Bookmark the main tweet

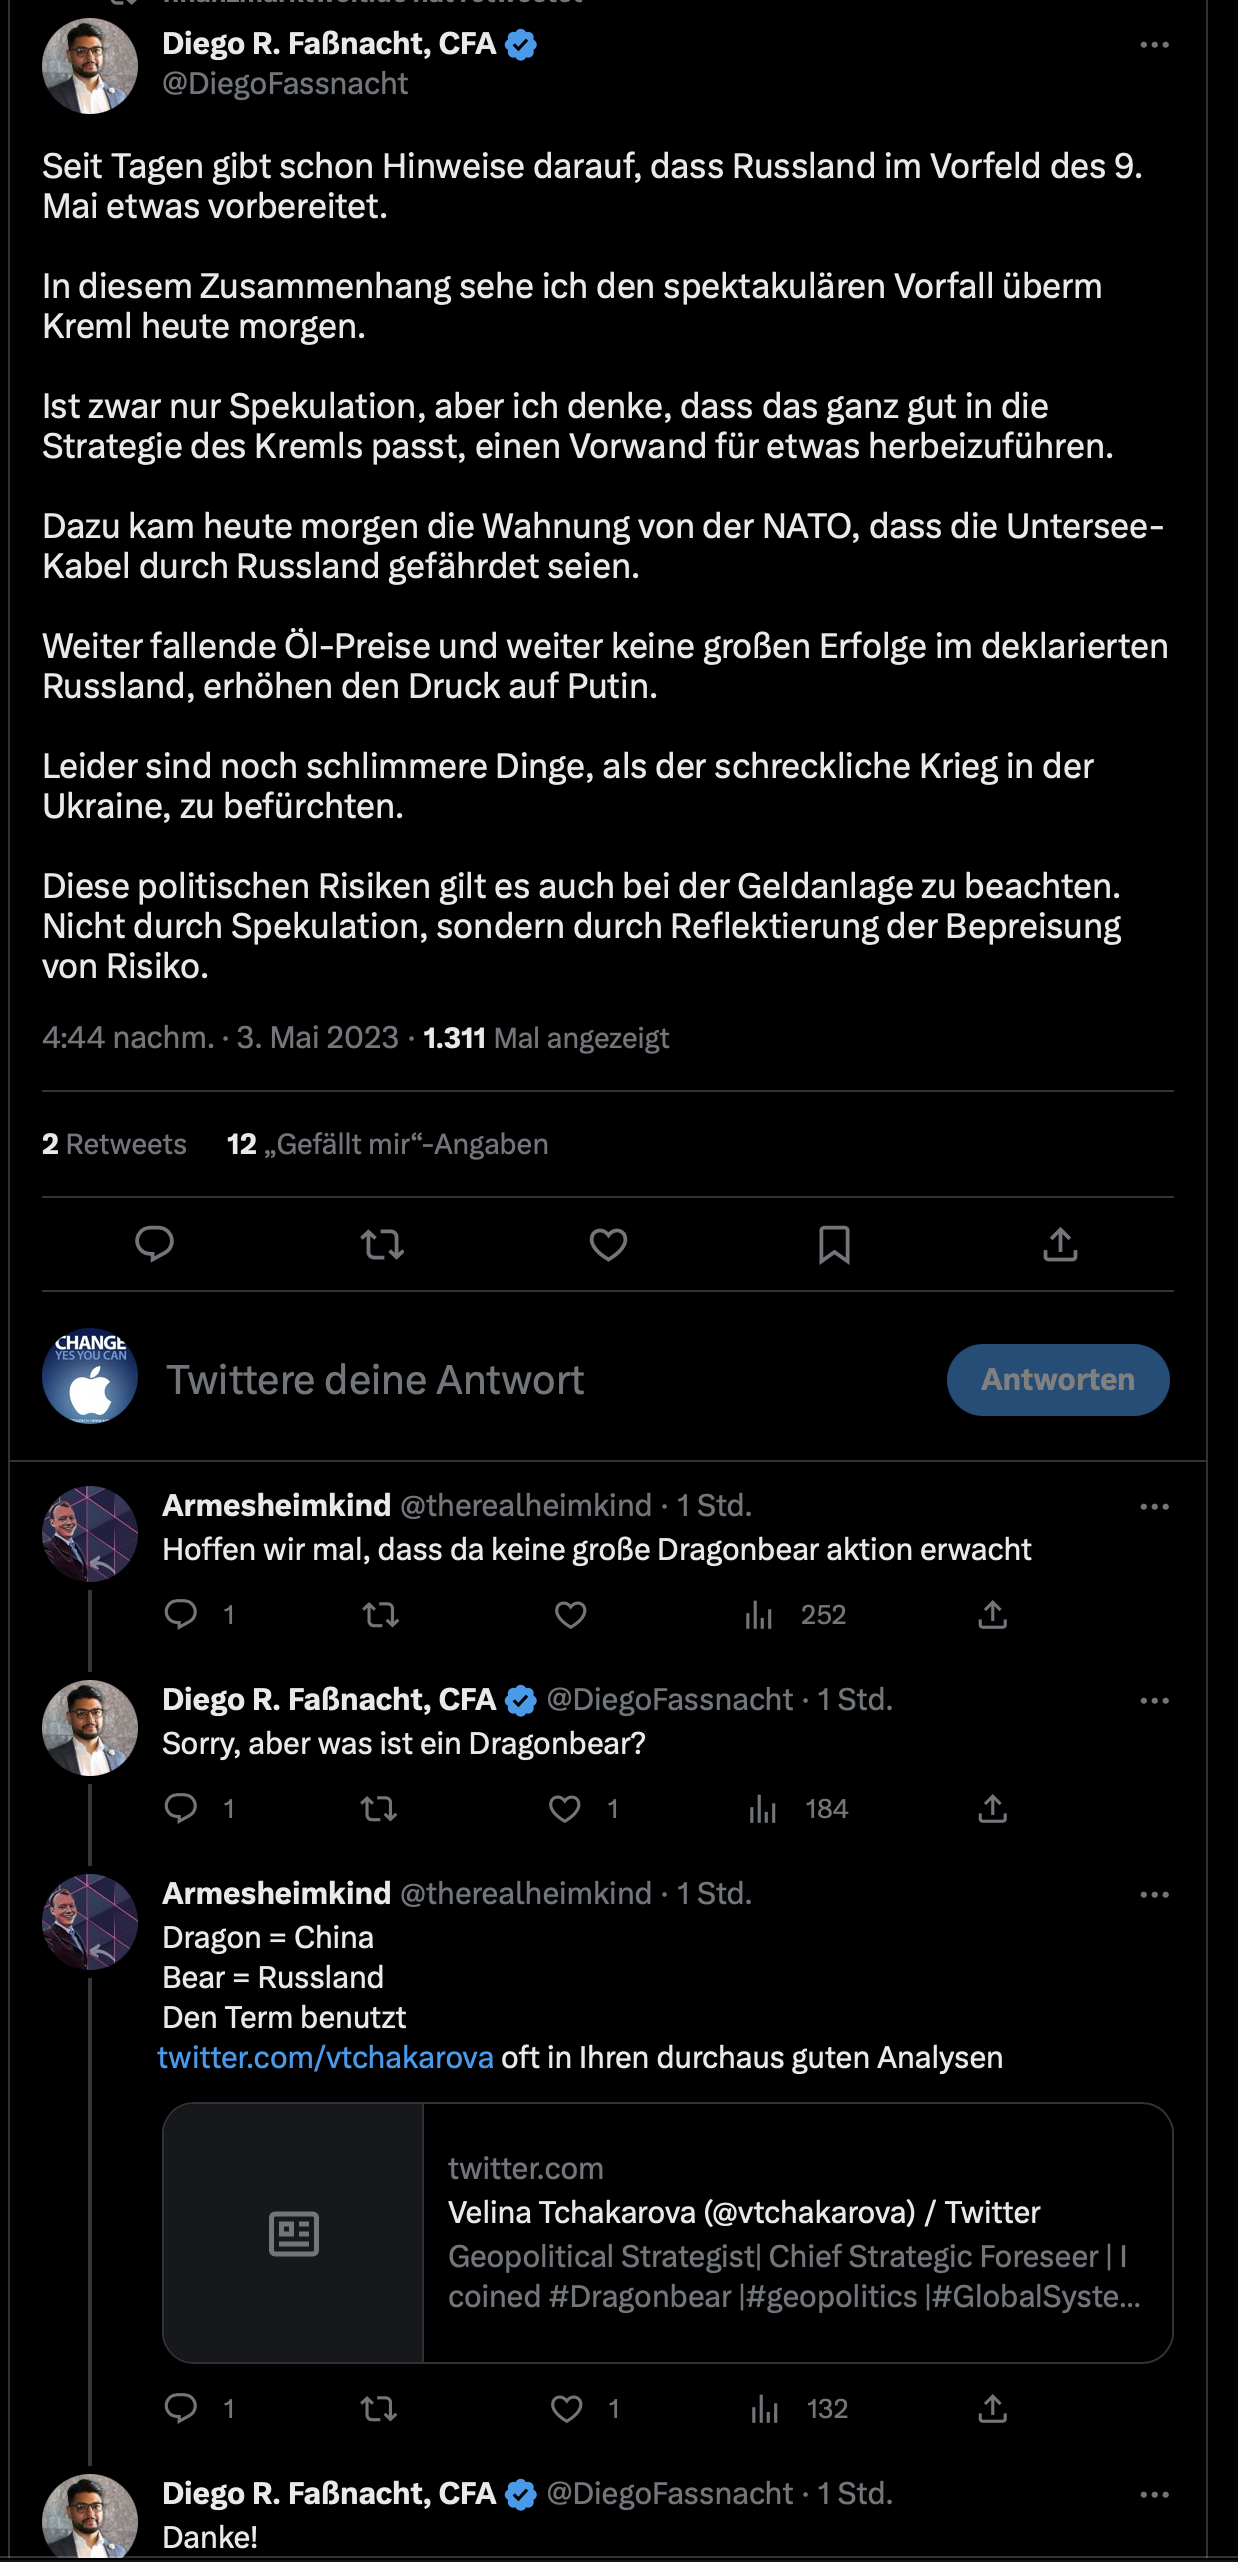834,1244
